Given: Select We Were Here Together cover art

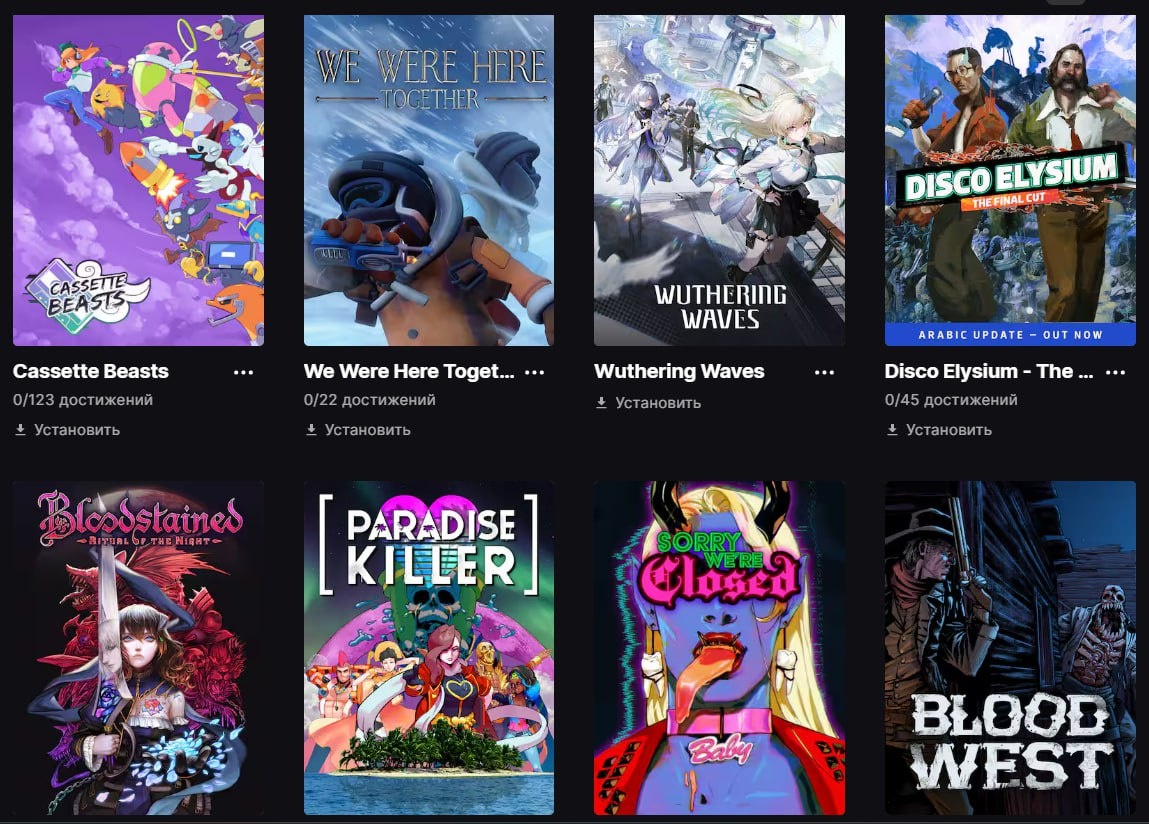Looking at the screenshot, I should coord(429,180).
